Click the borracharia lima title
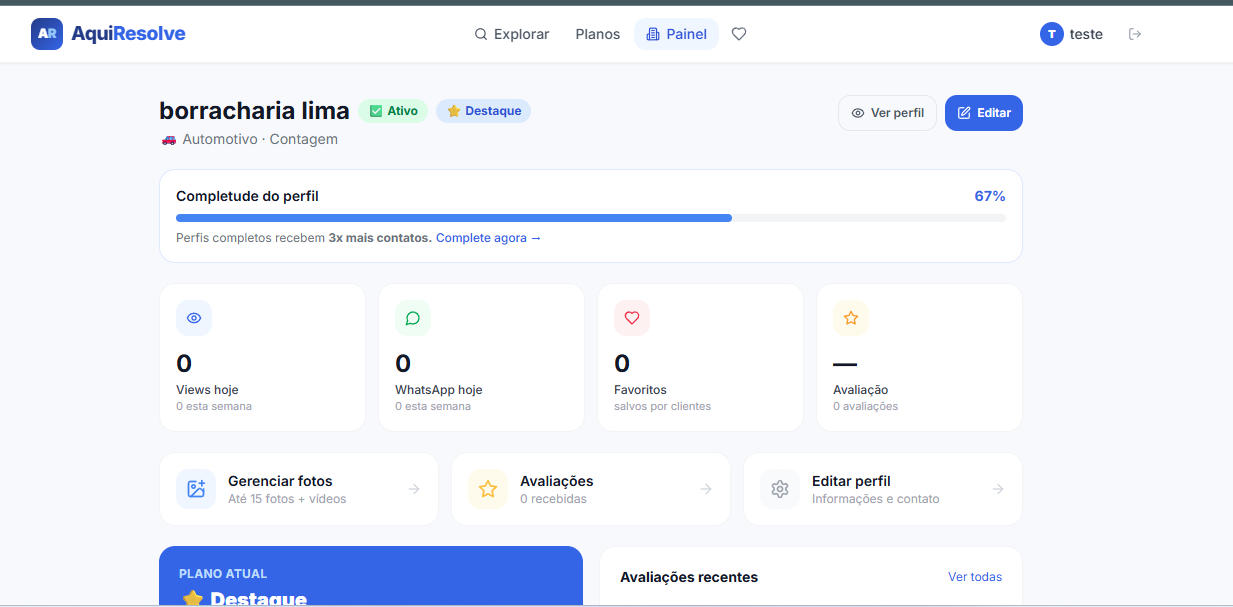Image resolution: width=1233 pixels, height=607 pixels. tap(254, 111)
